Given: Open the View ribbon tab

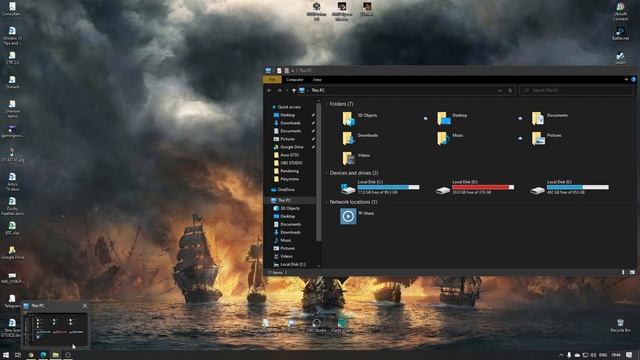Looking at the screenshot, I should coord(317,80).
